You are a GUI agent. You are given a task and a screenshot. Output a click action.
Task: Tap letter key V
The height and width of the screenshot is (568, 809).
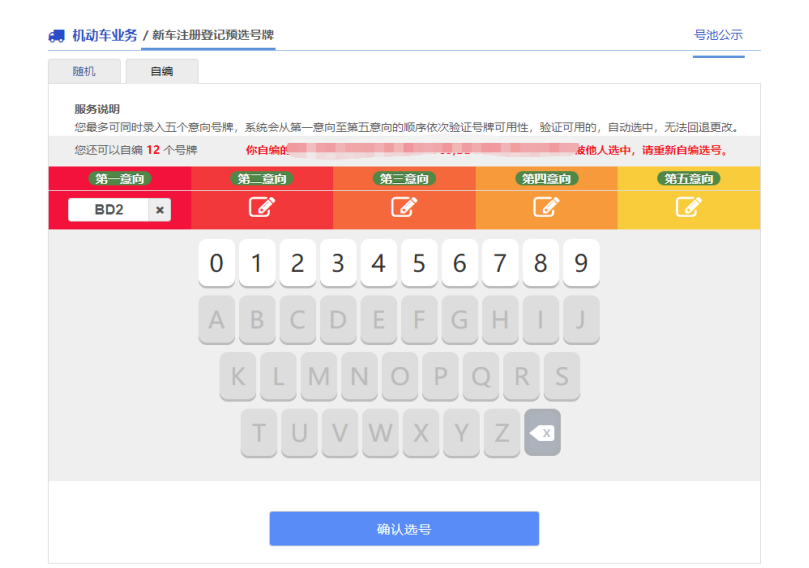pyautogui.click(x=340, y=433)
